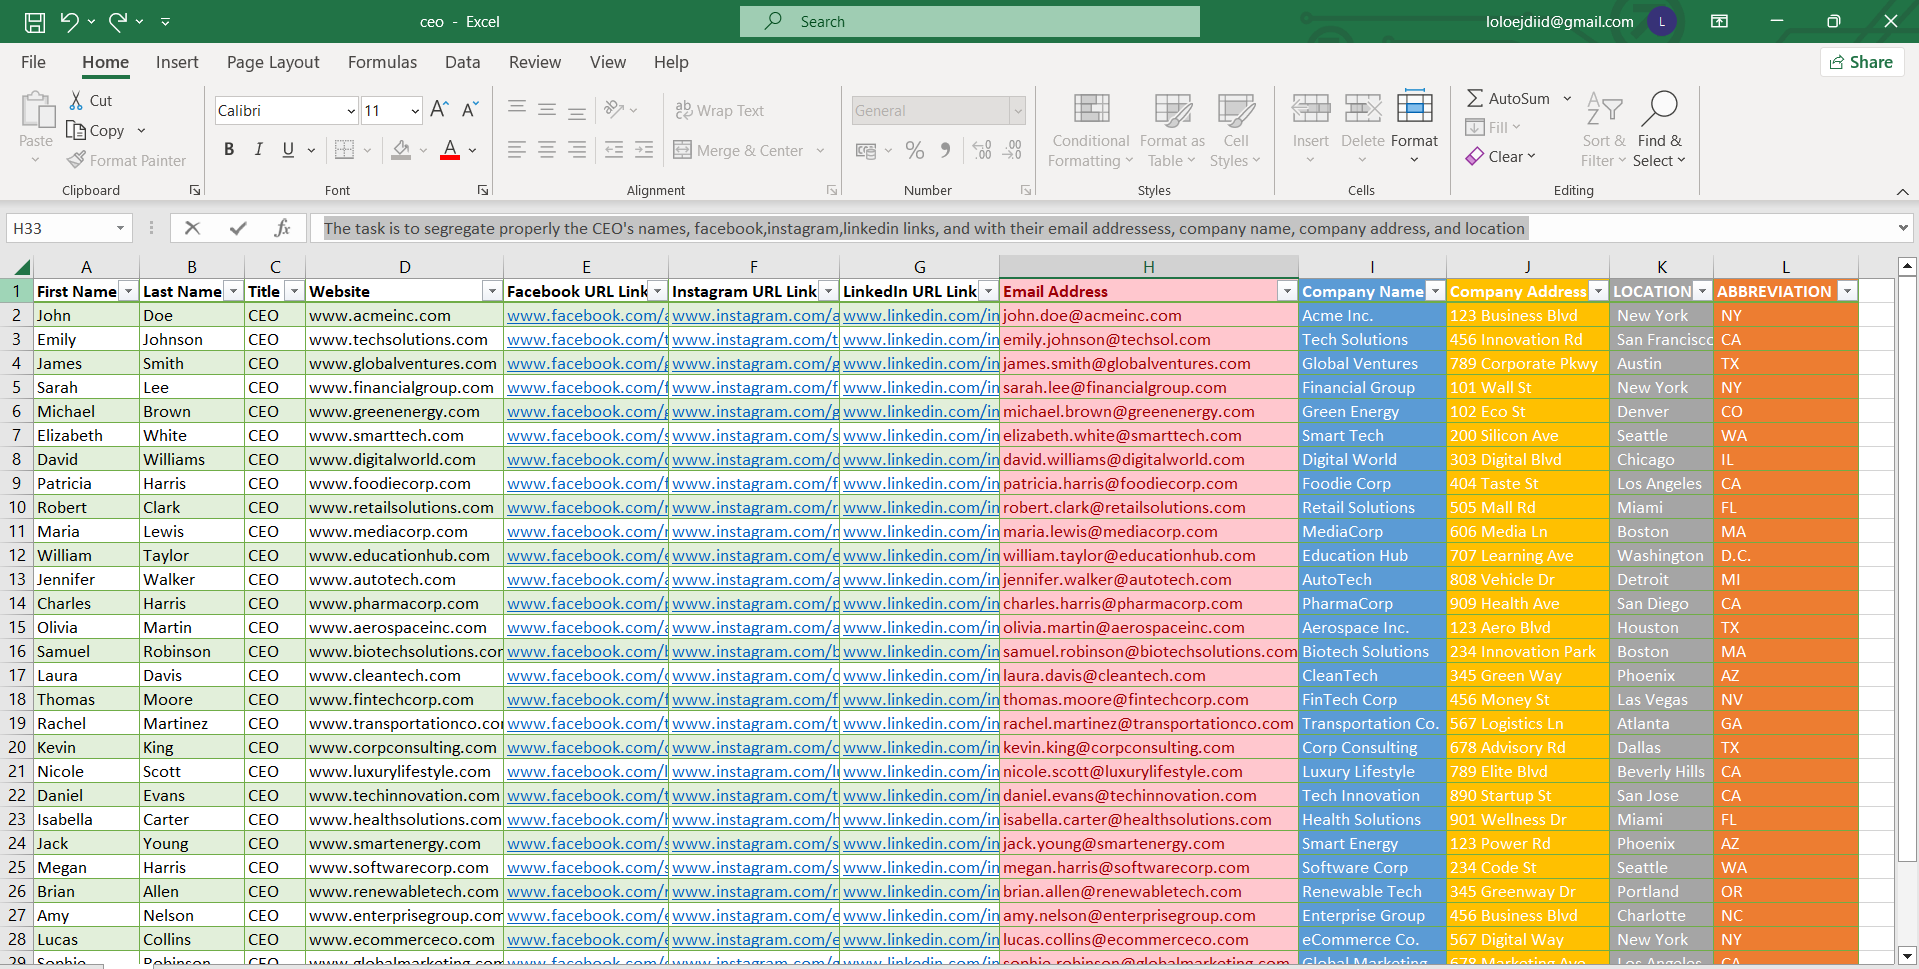Viewport: 1919px width, 969px height.
Task: Decrease font size with smaller A icon
Action: tap(470, 110)
